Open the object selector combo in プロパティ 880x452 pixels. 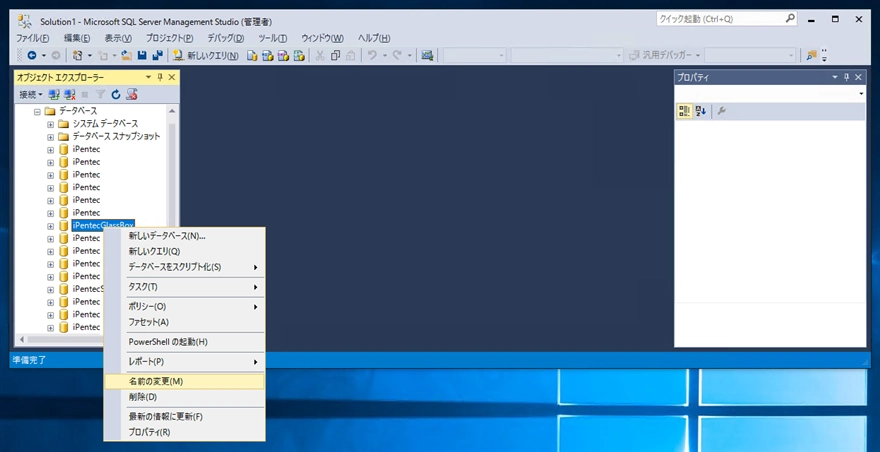[x=770, y=94]
